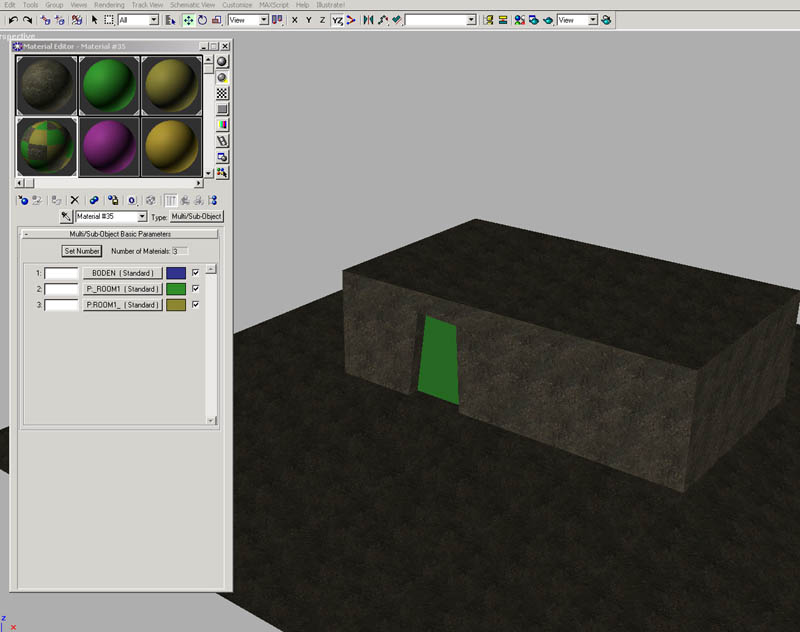
Task: Open the Rendering menu
Action: [x=109, y=5]
